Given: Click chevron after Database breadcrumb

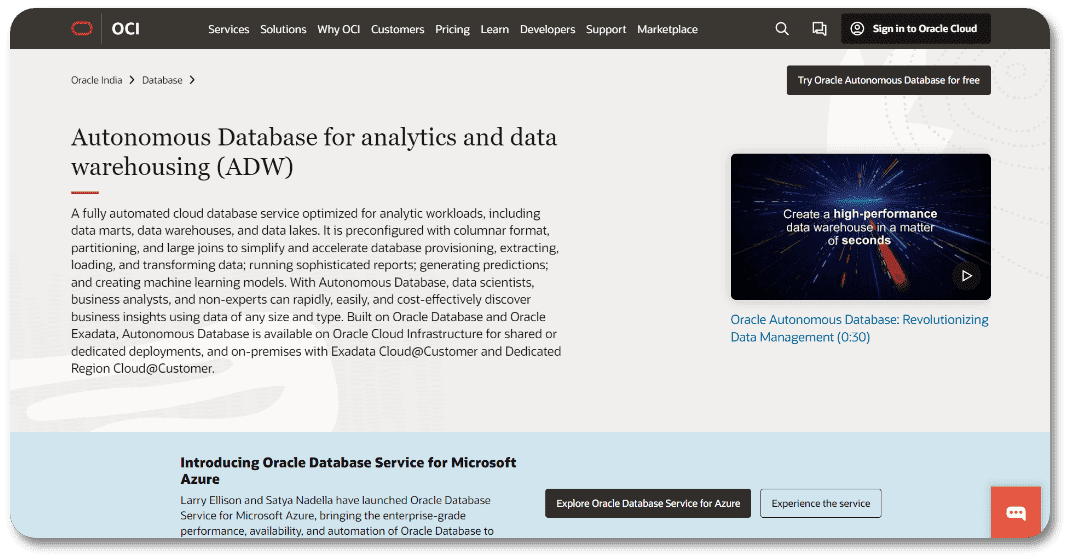Looking at the screenshot, I should point(192,80).
